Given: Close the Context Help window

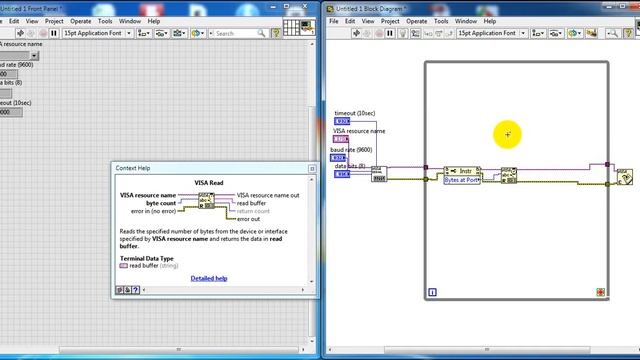Looking at the screenshot, I should click(312, 168).
